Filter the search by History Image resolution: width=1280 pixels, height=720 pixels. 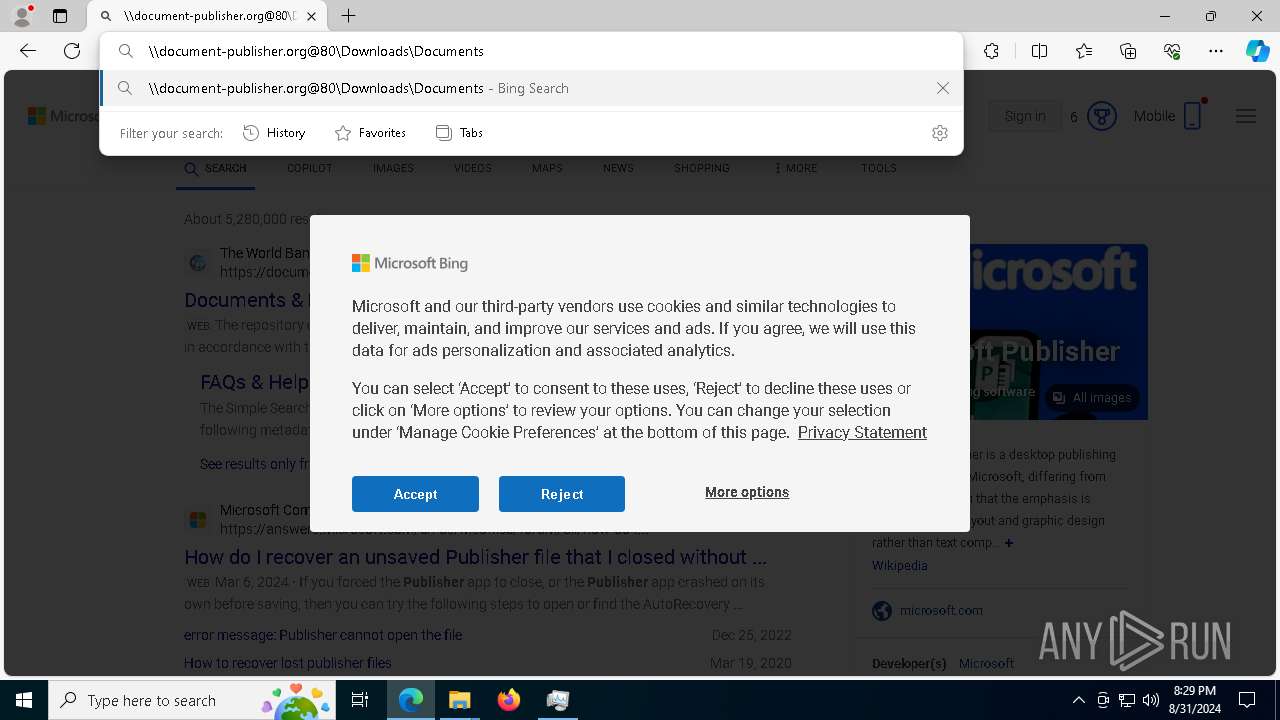tap(274, 133)
